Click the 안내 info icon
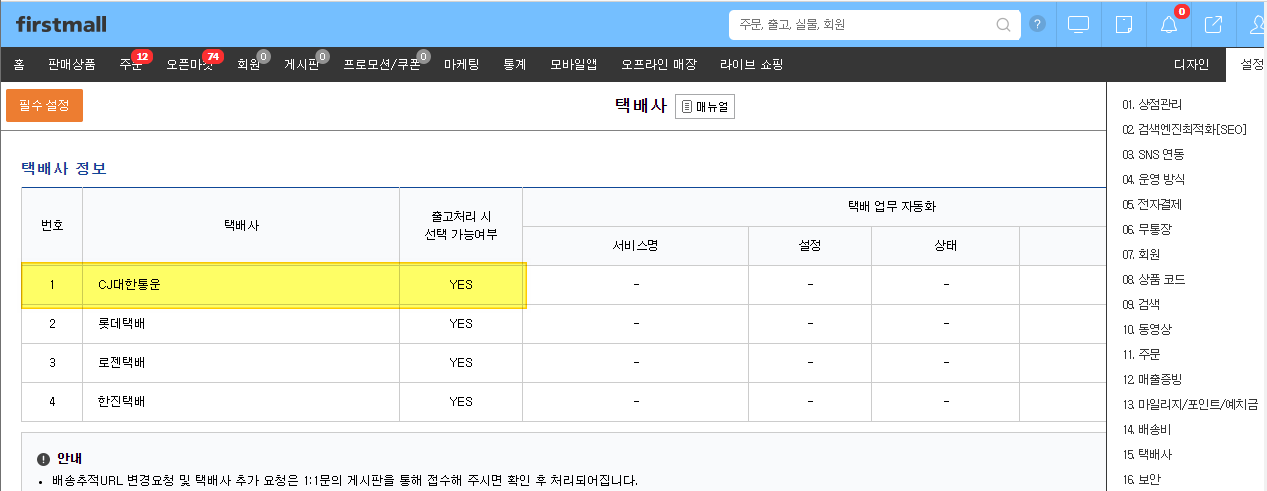This screenshot has width=1267, height=491. (43, 459)
